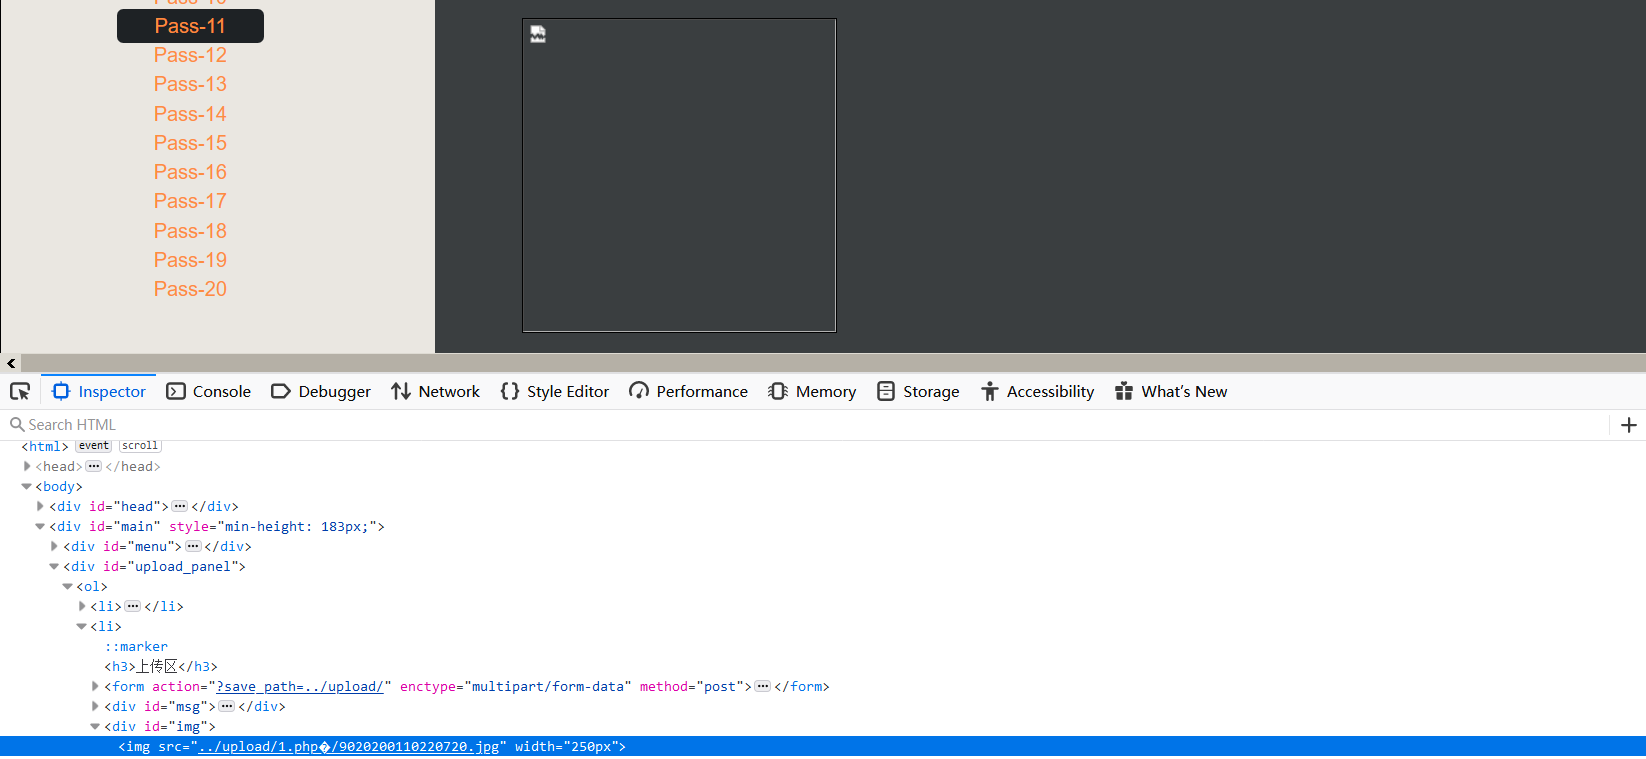The image size is (1646, 759).
Task: Collapse the div id="upload_panel" node
Action: click(x=54, y=566)
